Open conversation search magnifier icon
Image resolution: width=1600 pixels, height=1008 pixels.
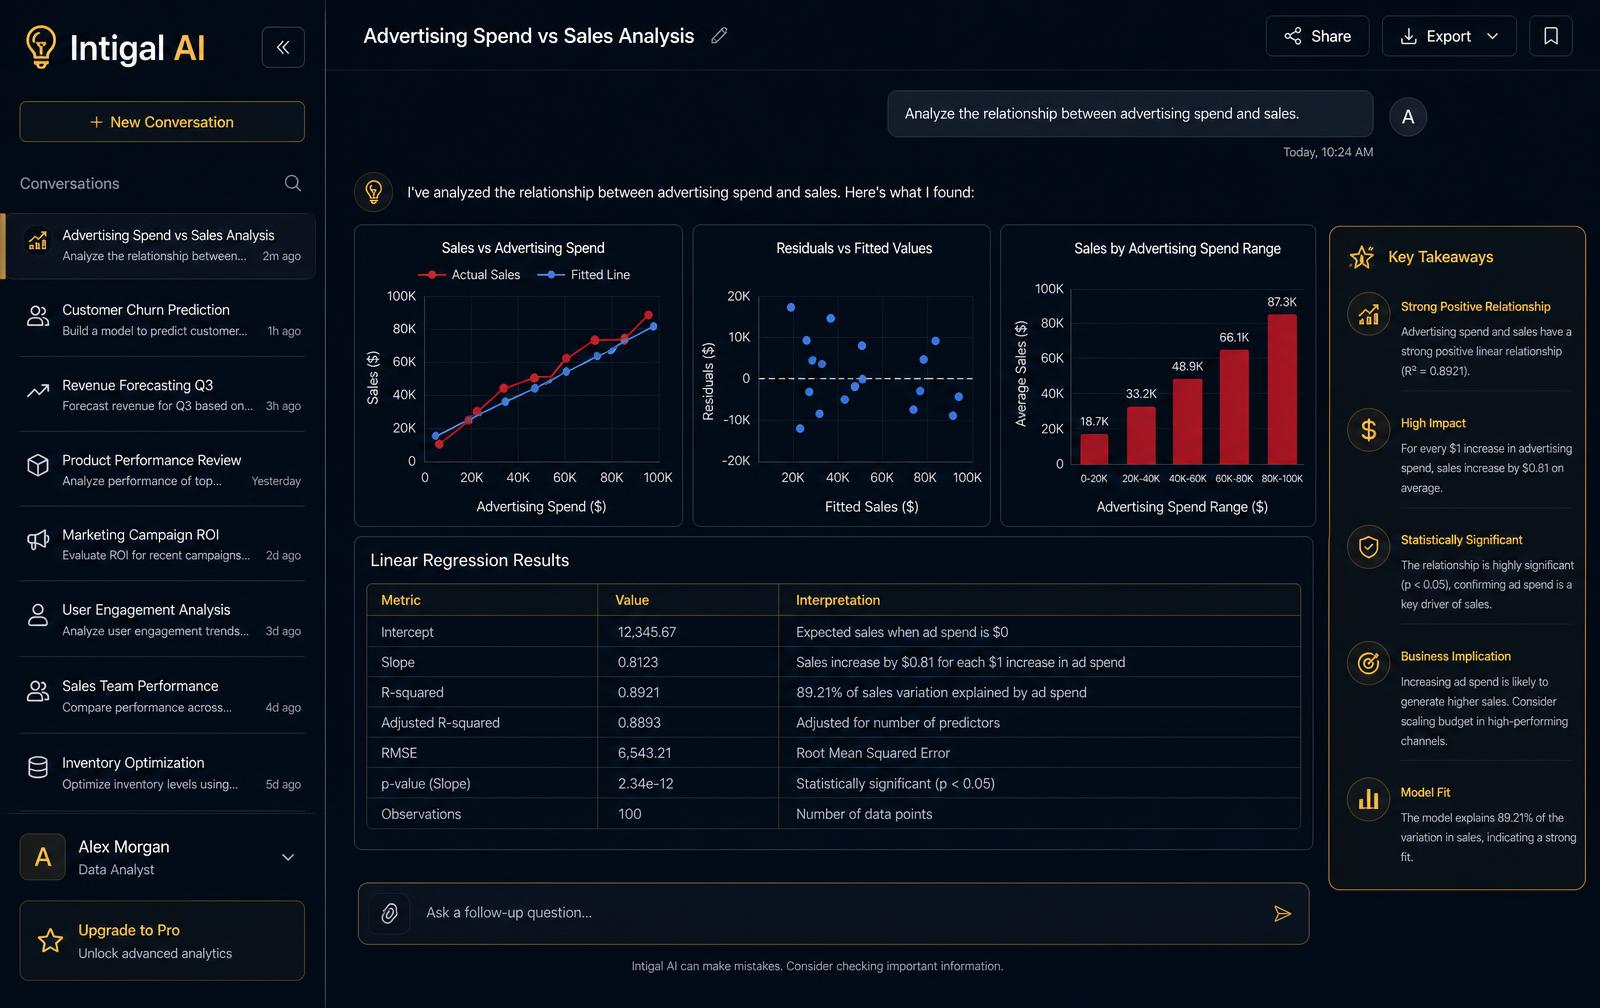(292, 183)
